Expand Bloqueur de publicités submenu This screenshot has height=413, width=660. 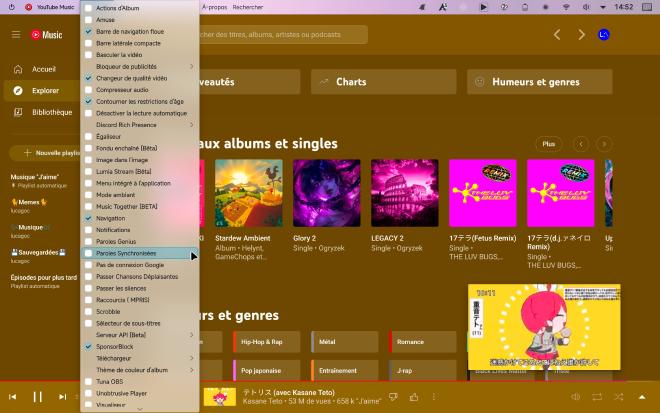[x=140, y=67]
